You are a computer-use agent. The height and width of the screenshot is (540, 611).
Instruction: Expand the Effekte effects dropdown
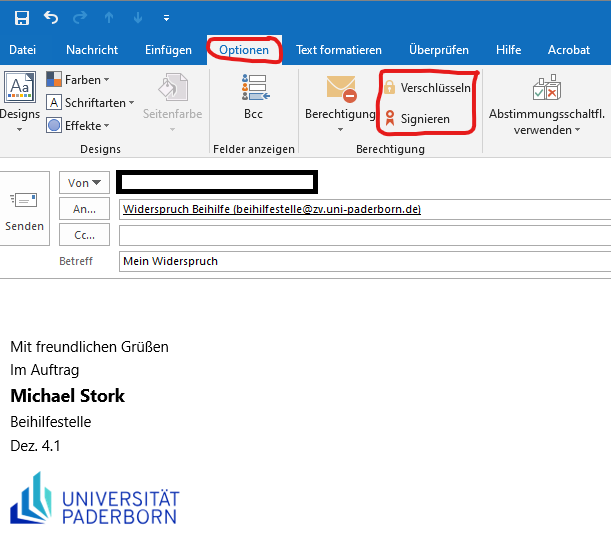click(78, 126)
